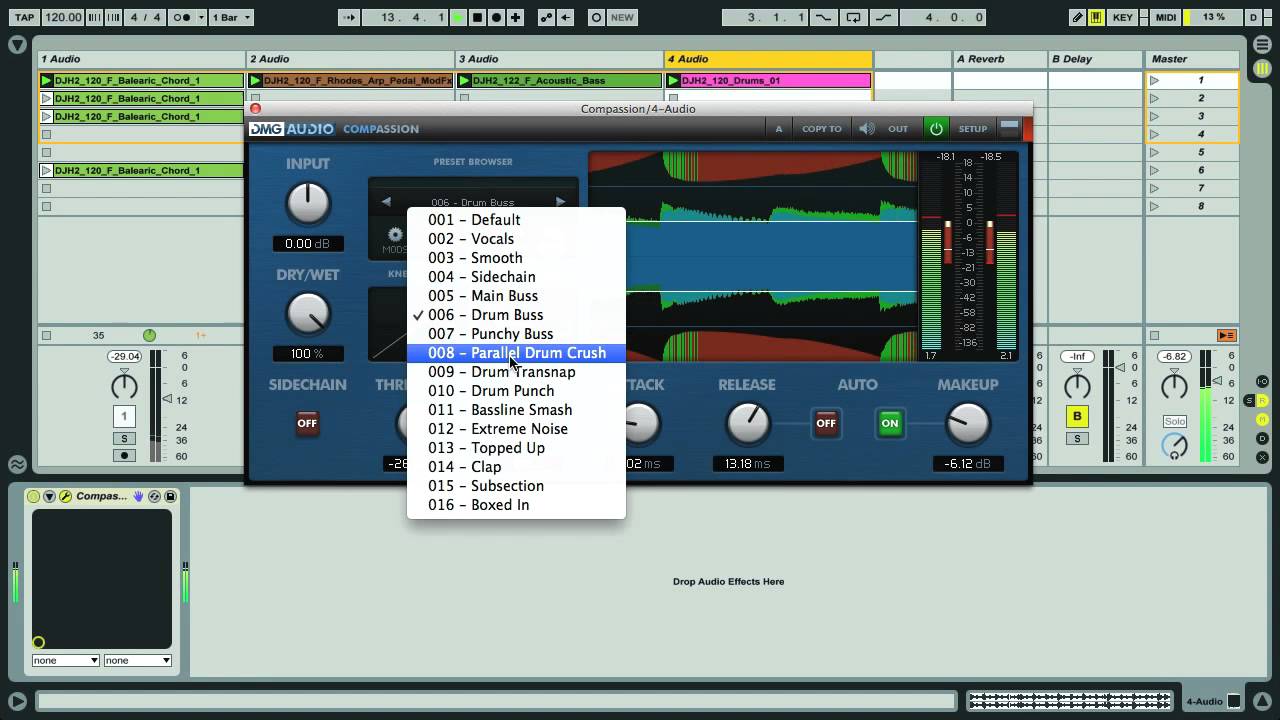The width and height of the screenshot is (1280, 720).
Task: Click the D disk overload indicator
Action: tap(1254, 17)
